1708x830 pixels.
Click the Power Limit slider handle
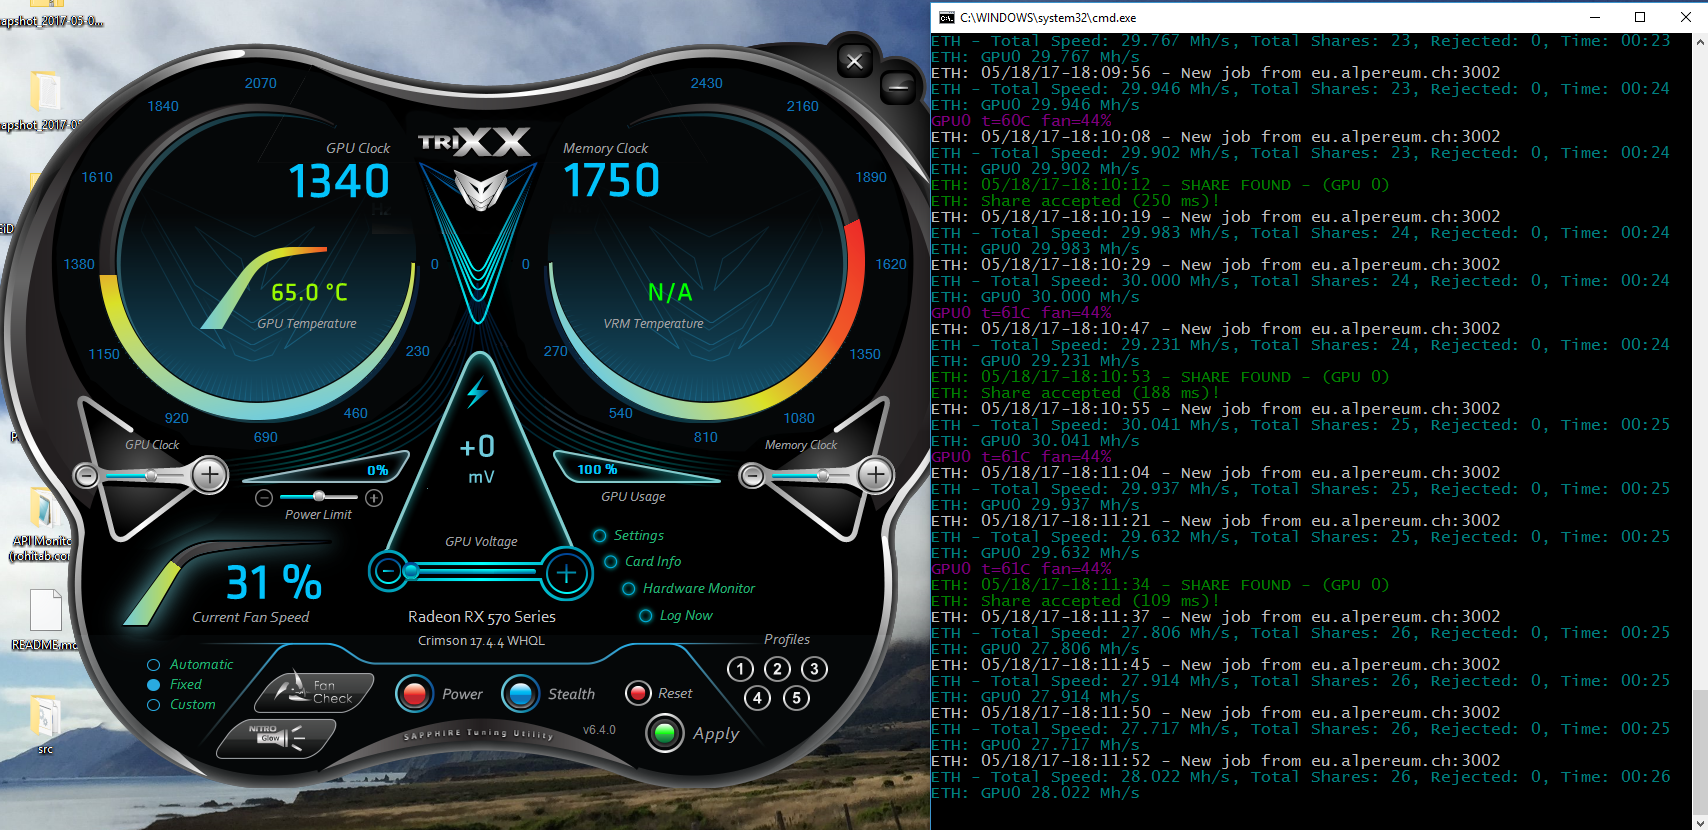coord(319,496)
